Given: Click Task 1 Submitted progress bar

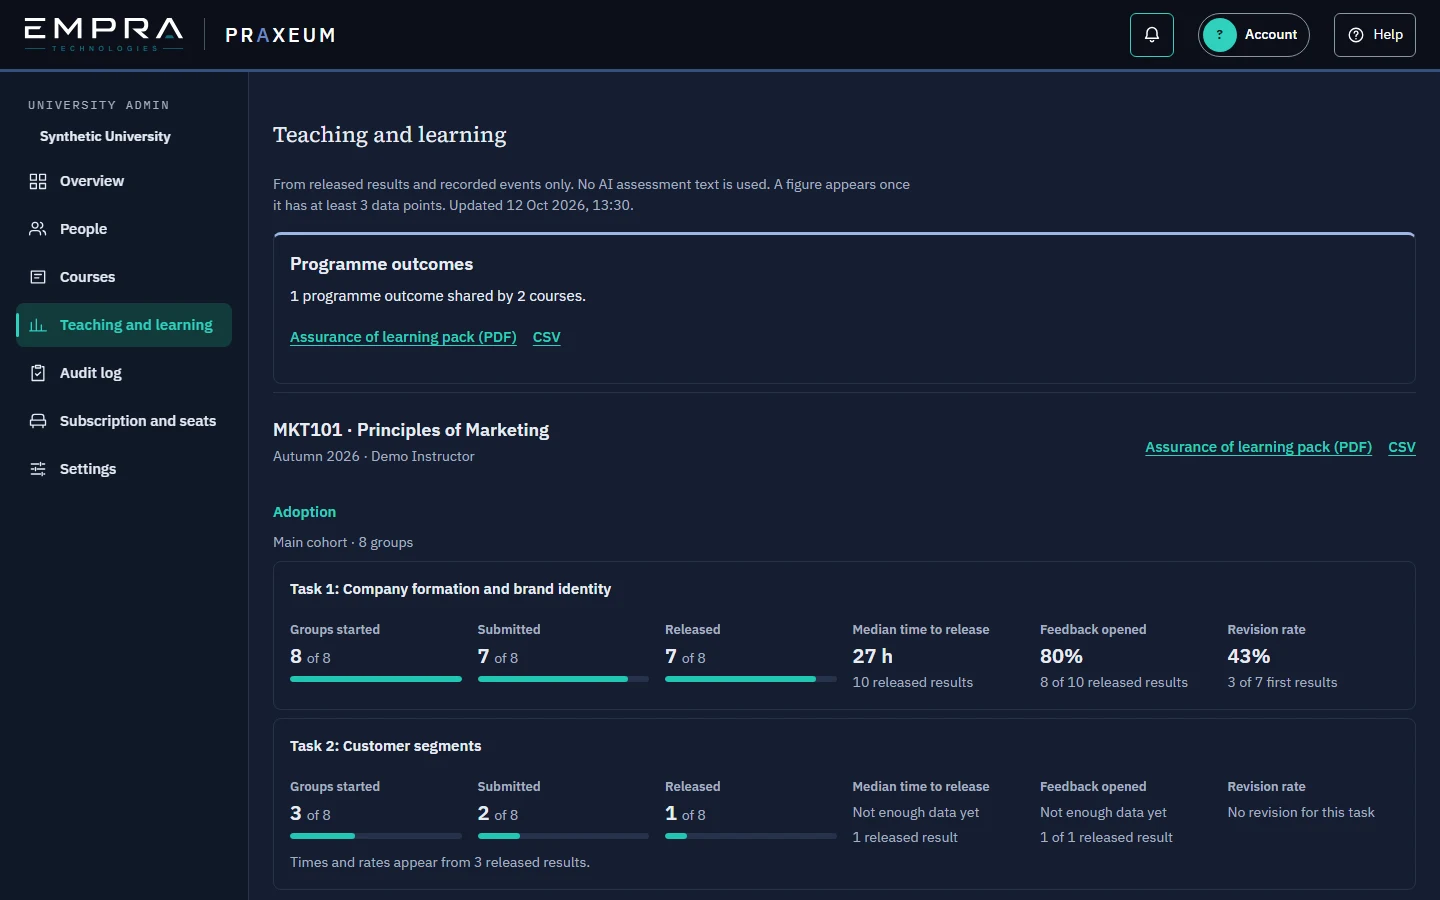Looking at the screenshot, I should click(563, 679).
